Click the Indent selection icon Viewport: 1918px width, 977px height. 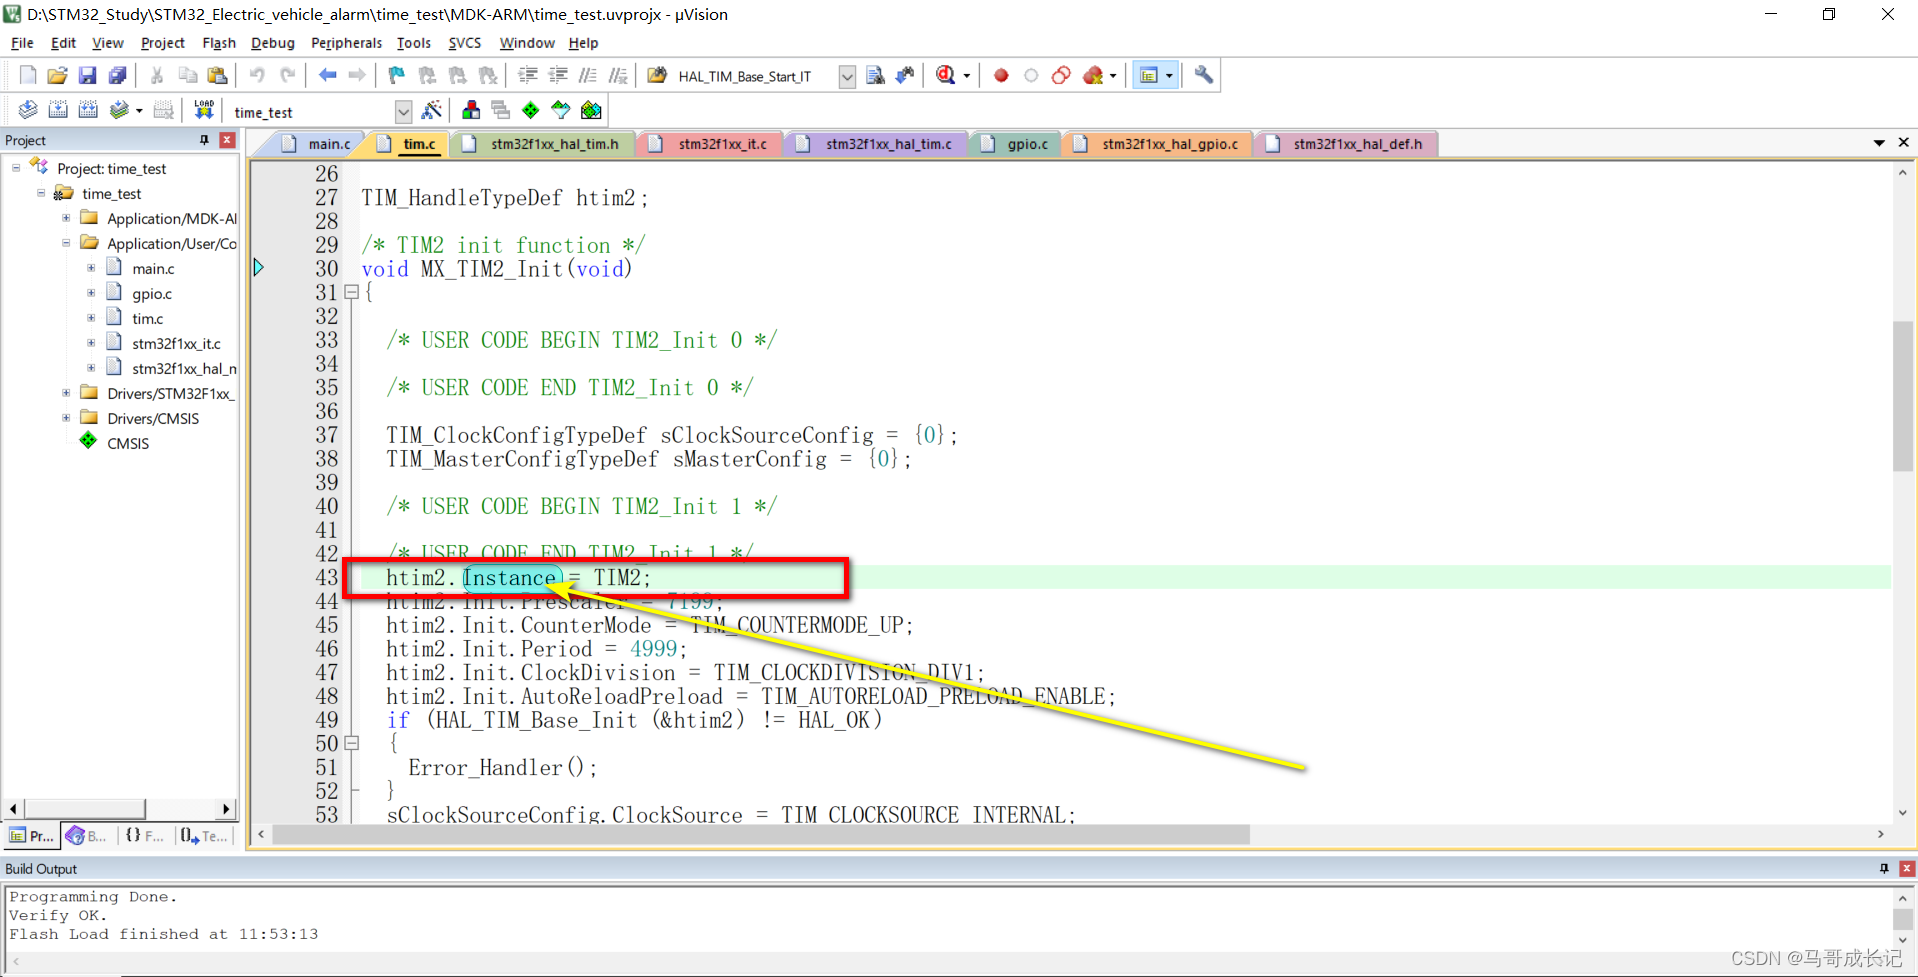click(528, 75)
